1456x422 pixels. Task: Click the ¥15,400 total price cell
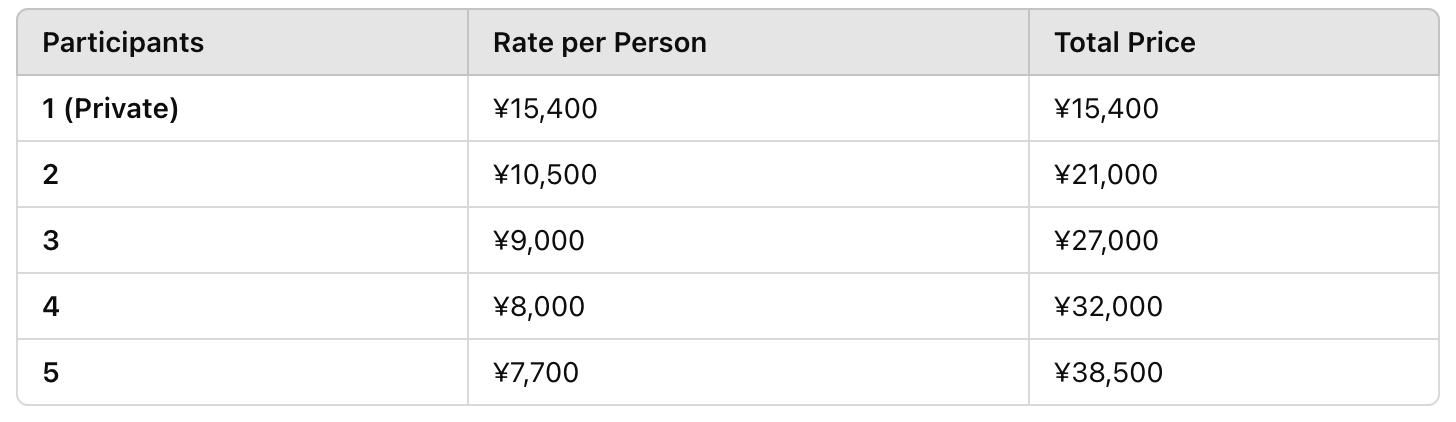click(1233, 108)
